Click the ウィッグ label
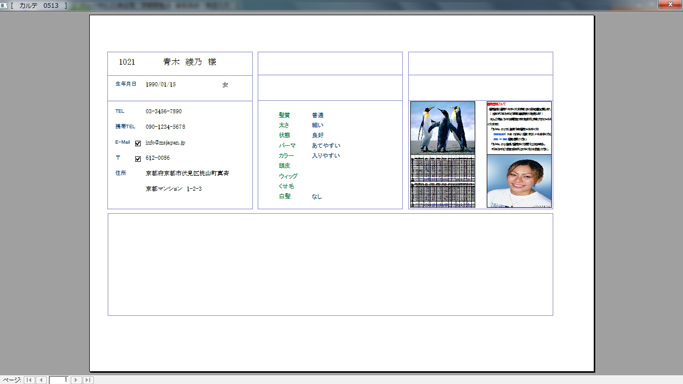 tap(288, 176)
